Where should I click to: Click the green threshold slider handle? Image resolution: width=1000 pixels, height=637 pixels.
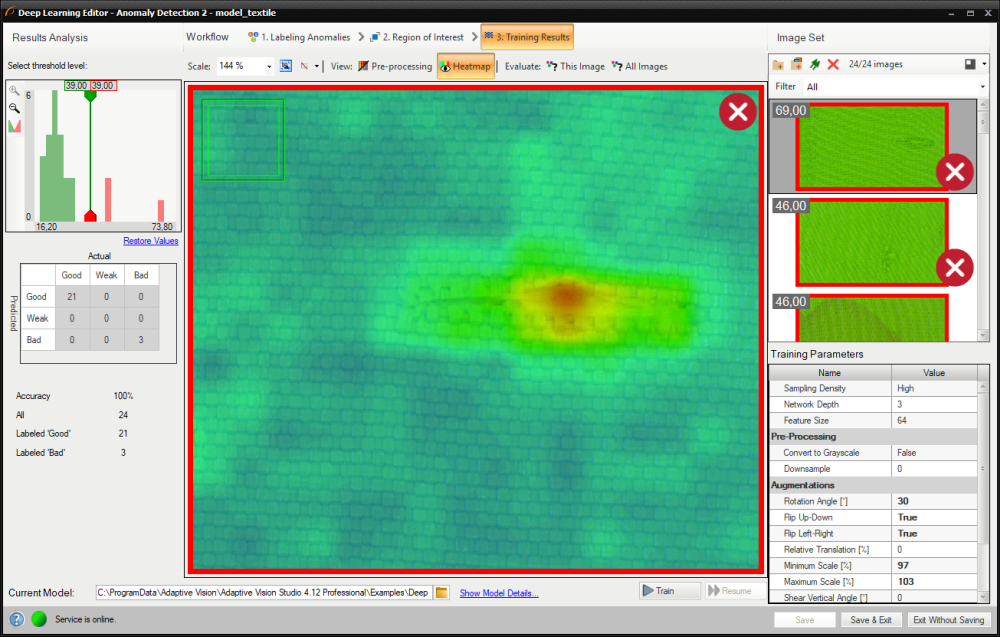[90, 96]
